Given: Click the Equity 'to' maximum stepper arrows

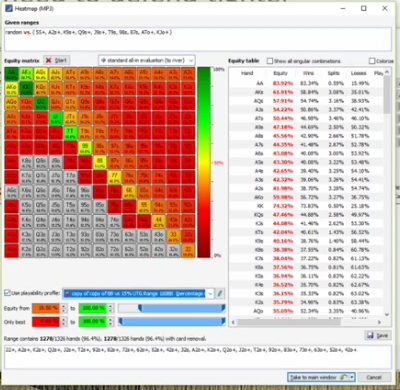Looking at the screenshot, I should [111, 308].
